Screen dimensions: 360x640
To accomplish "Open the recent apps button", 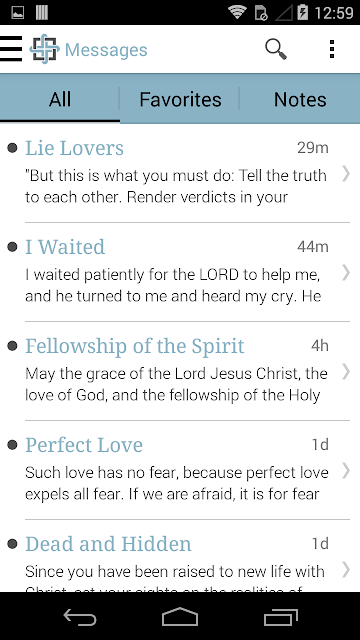I will pos(280,616).
